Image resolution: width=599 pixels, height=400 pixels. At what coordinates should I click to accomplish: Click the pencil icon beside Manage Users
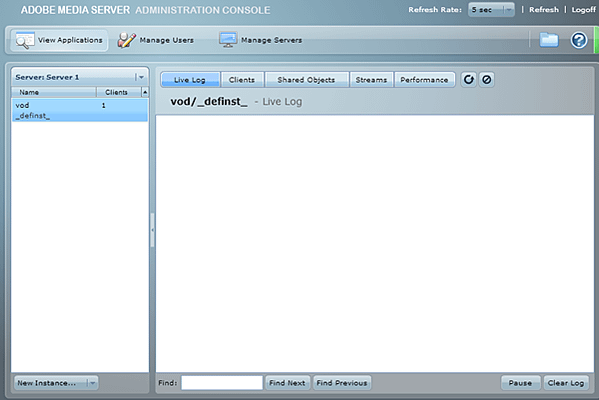[x=126, y=40]
